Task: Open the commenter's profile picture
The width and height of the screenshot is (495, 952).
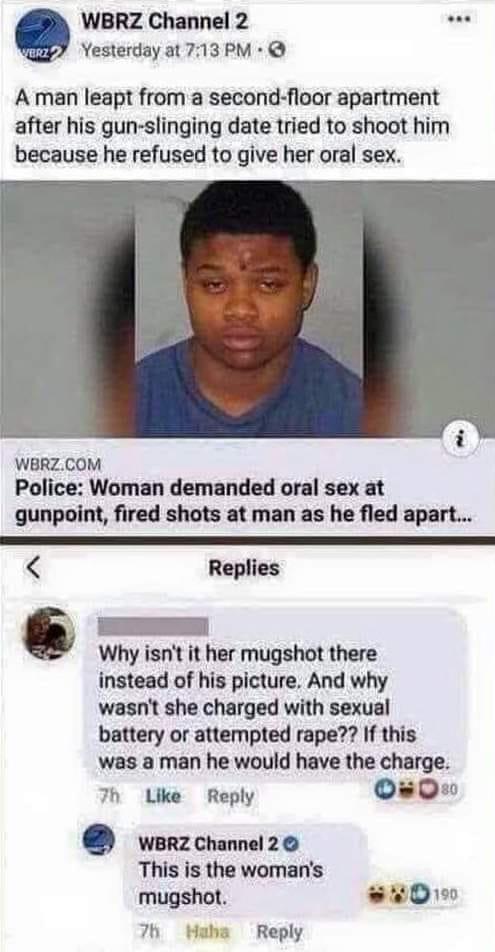Action: pyautogui.click(x=50, y=633)
